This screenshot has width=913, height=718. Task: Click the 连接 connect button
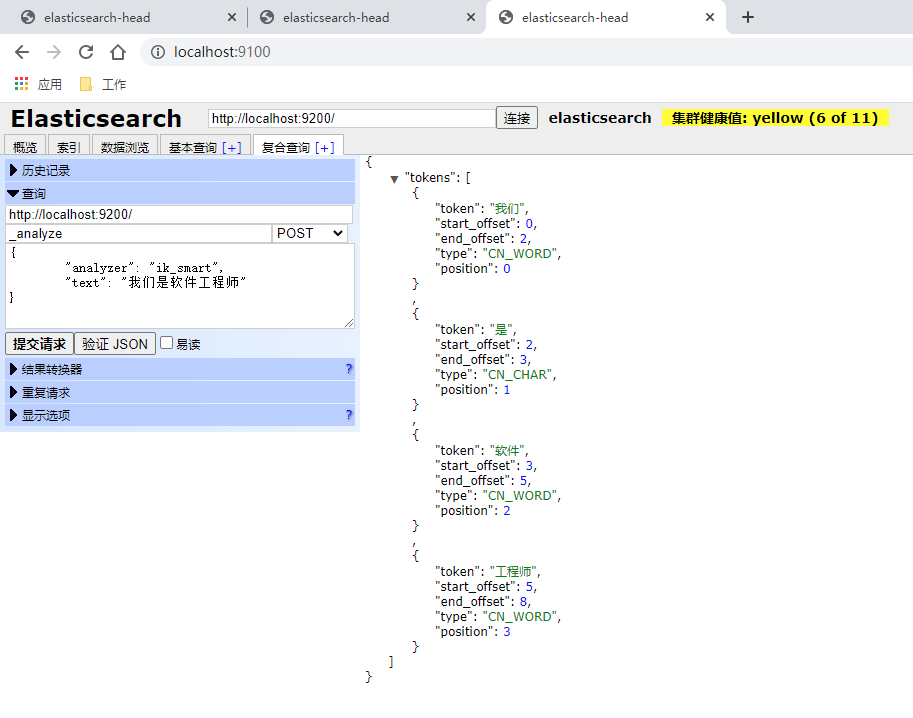point(516,117)
